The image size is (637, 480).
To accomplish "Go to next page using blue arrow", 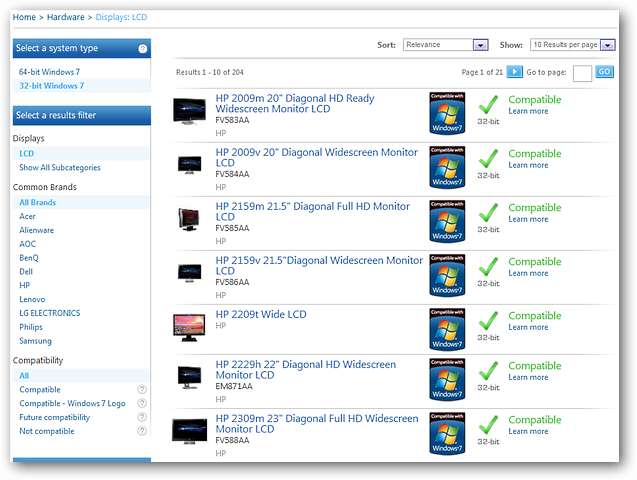I will (514, 72).
